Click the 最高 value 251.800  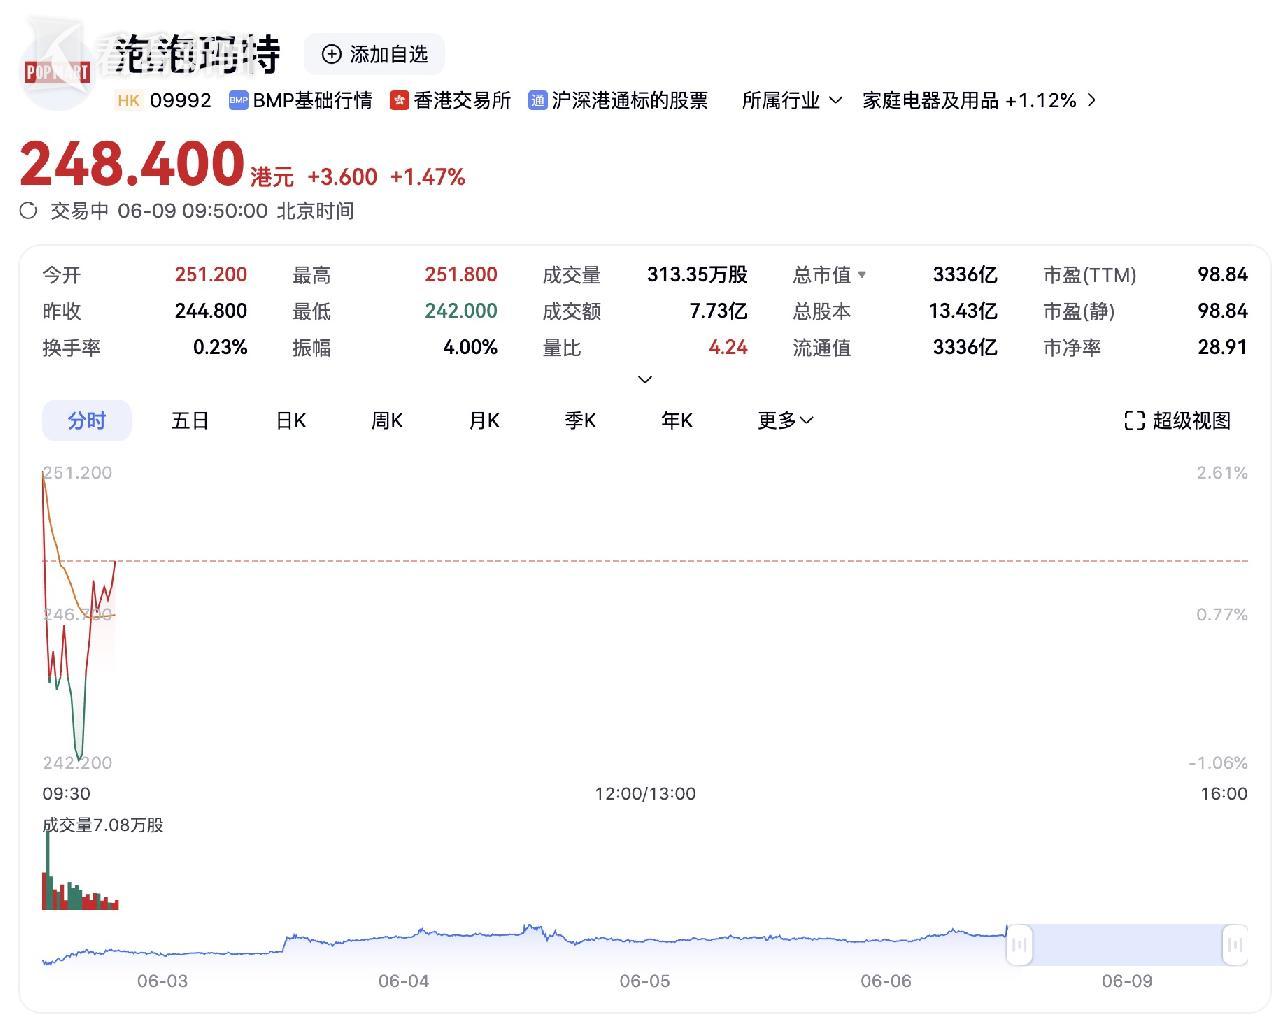(x=461, y=275)
